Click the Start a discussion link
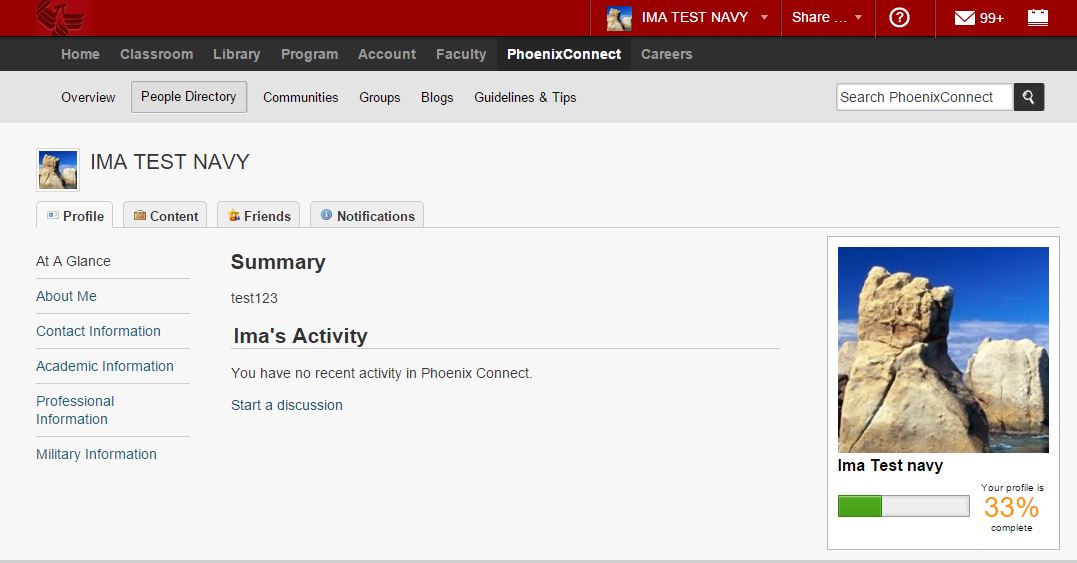 pos(286,405)
